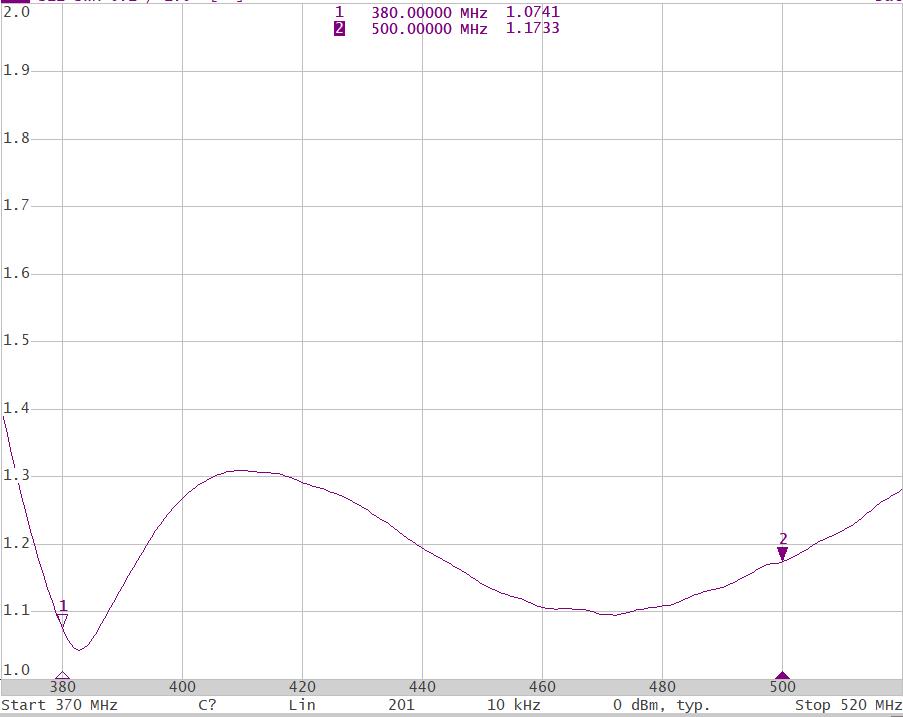903x717 pixels.
Task: Click marker 1 value 1.0741
Action: [x=532, y=12]
